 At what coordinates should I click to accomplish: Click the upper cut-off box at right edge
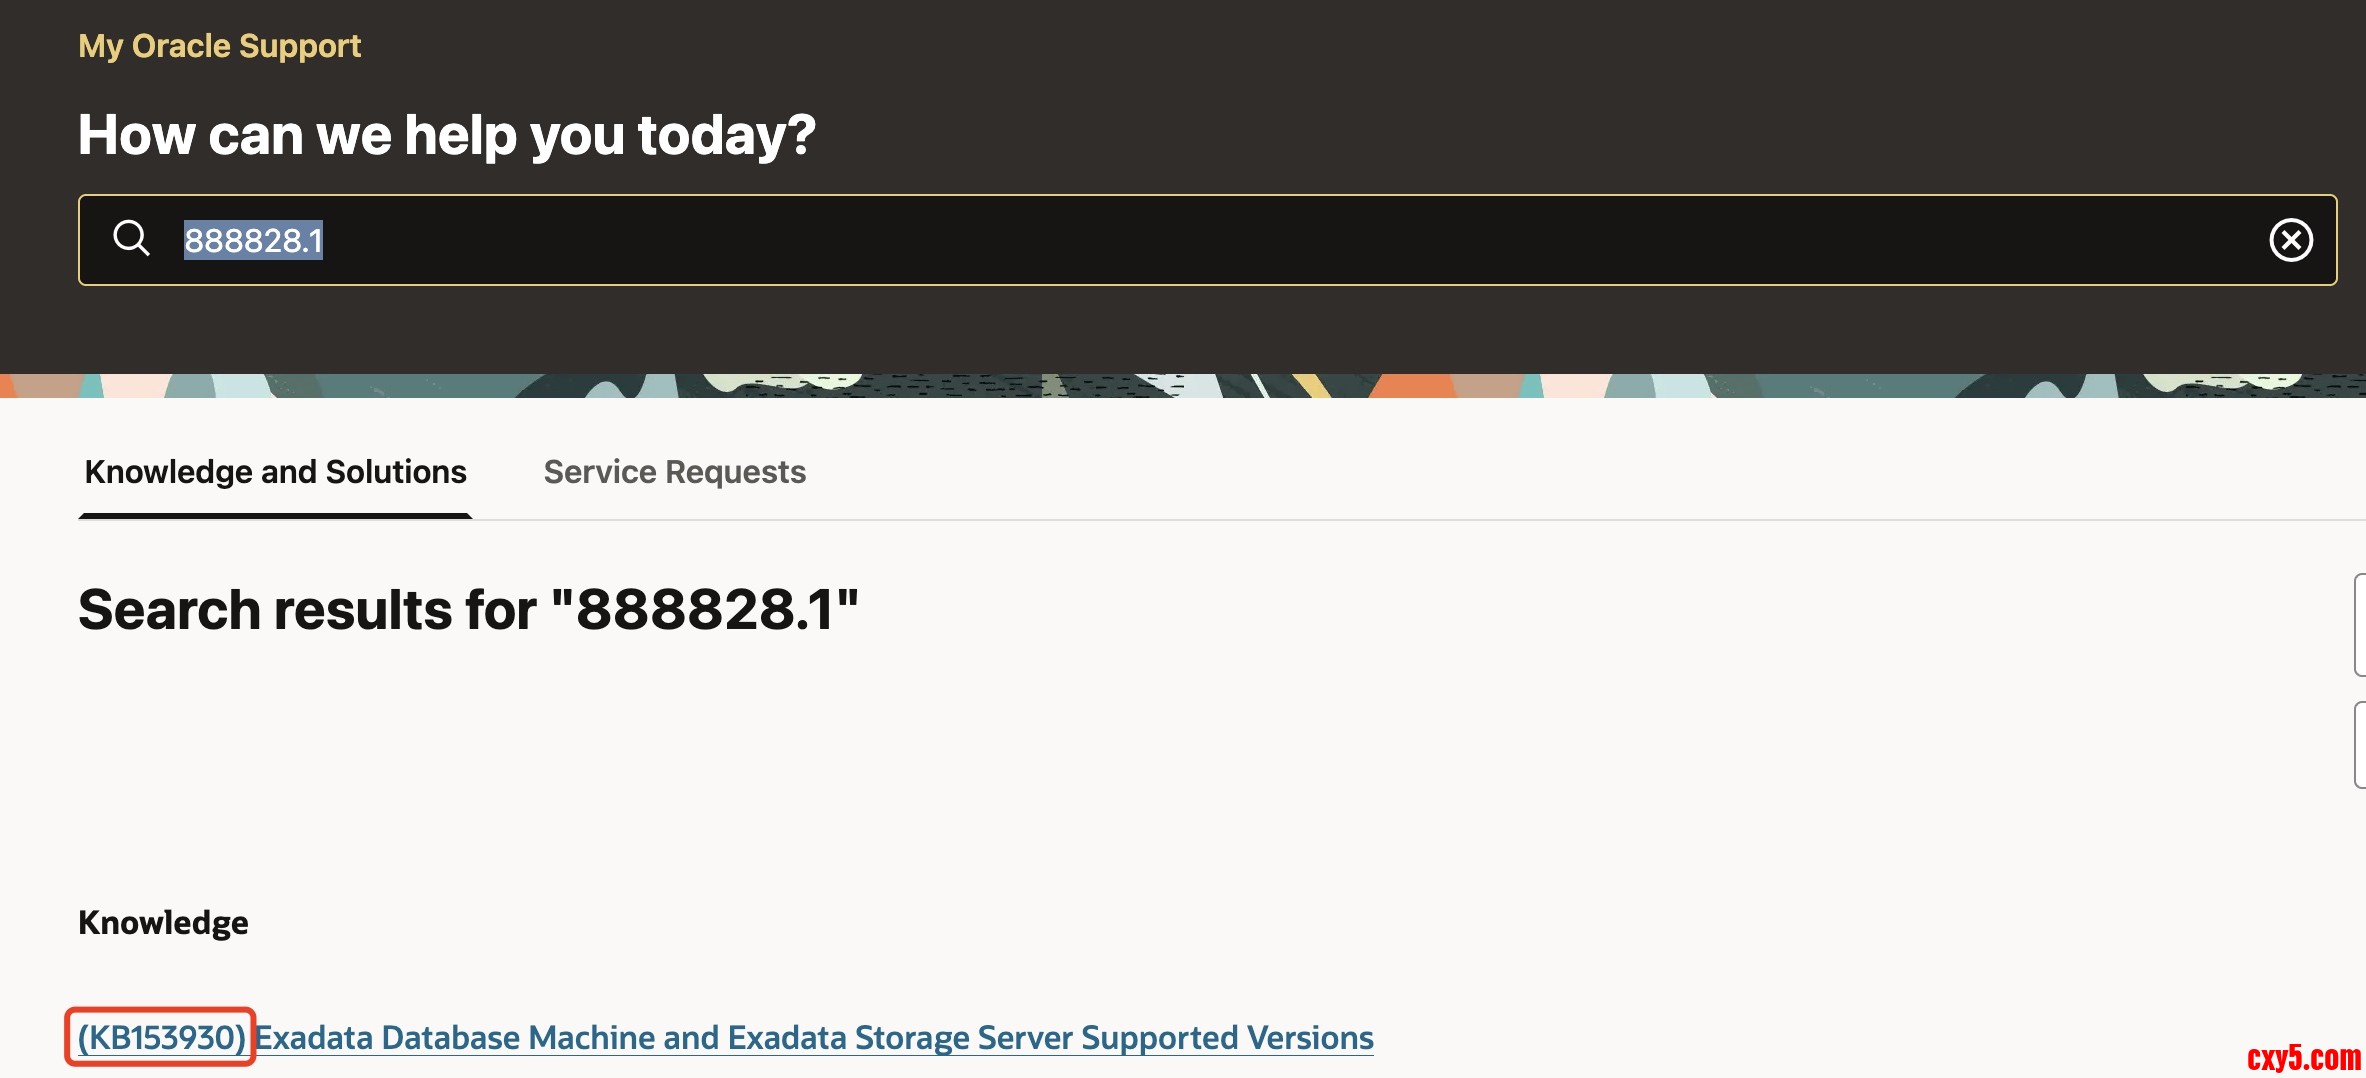pyautogui.click(x=2360, y=625)
